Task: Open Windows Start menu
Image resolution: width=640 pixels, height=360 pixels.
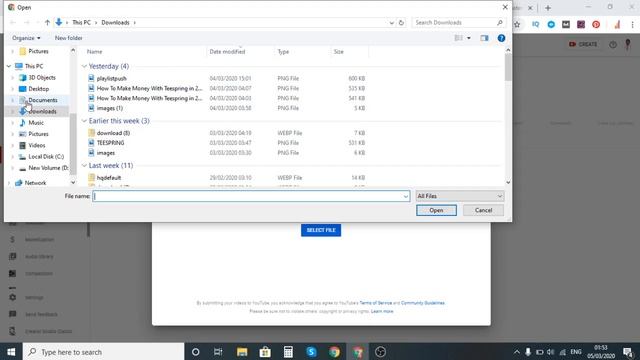Action: [11, 352]
